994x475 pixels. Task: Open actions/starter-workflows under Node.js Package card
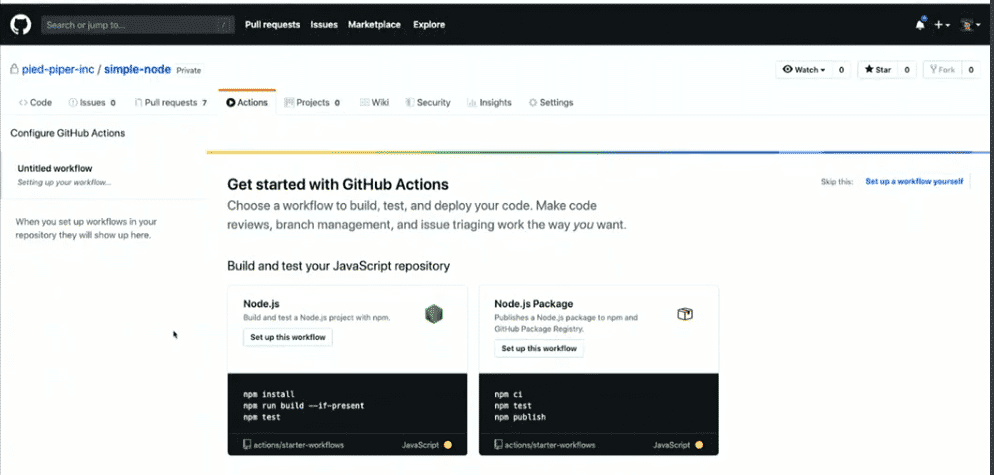click(x=545, y=445)
